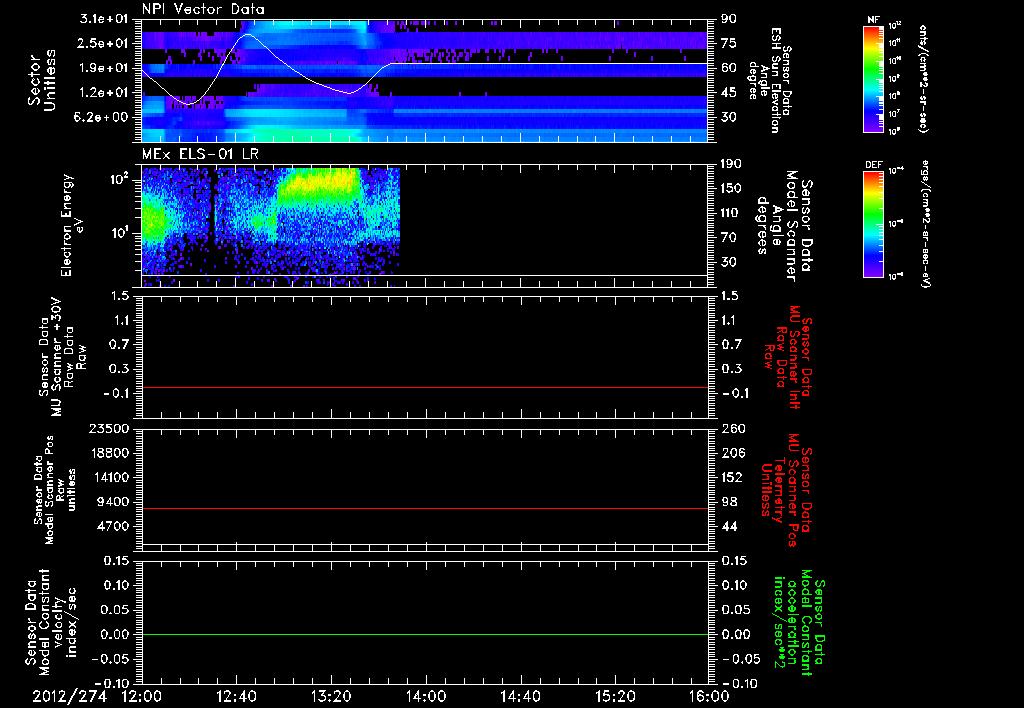
Task: Click the 23500 scanner position tick
Action: (108, 429)
